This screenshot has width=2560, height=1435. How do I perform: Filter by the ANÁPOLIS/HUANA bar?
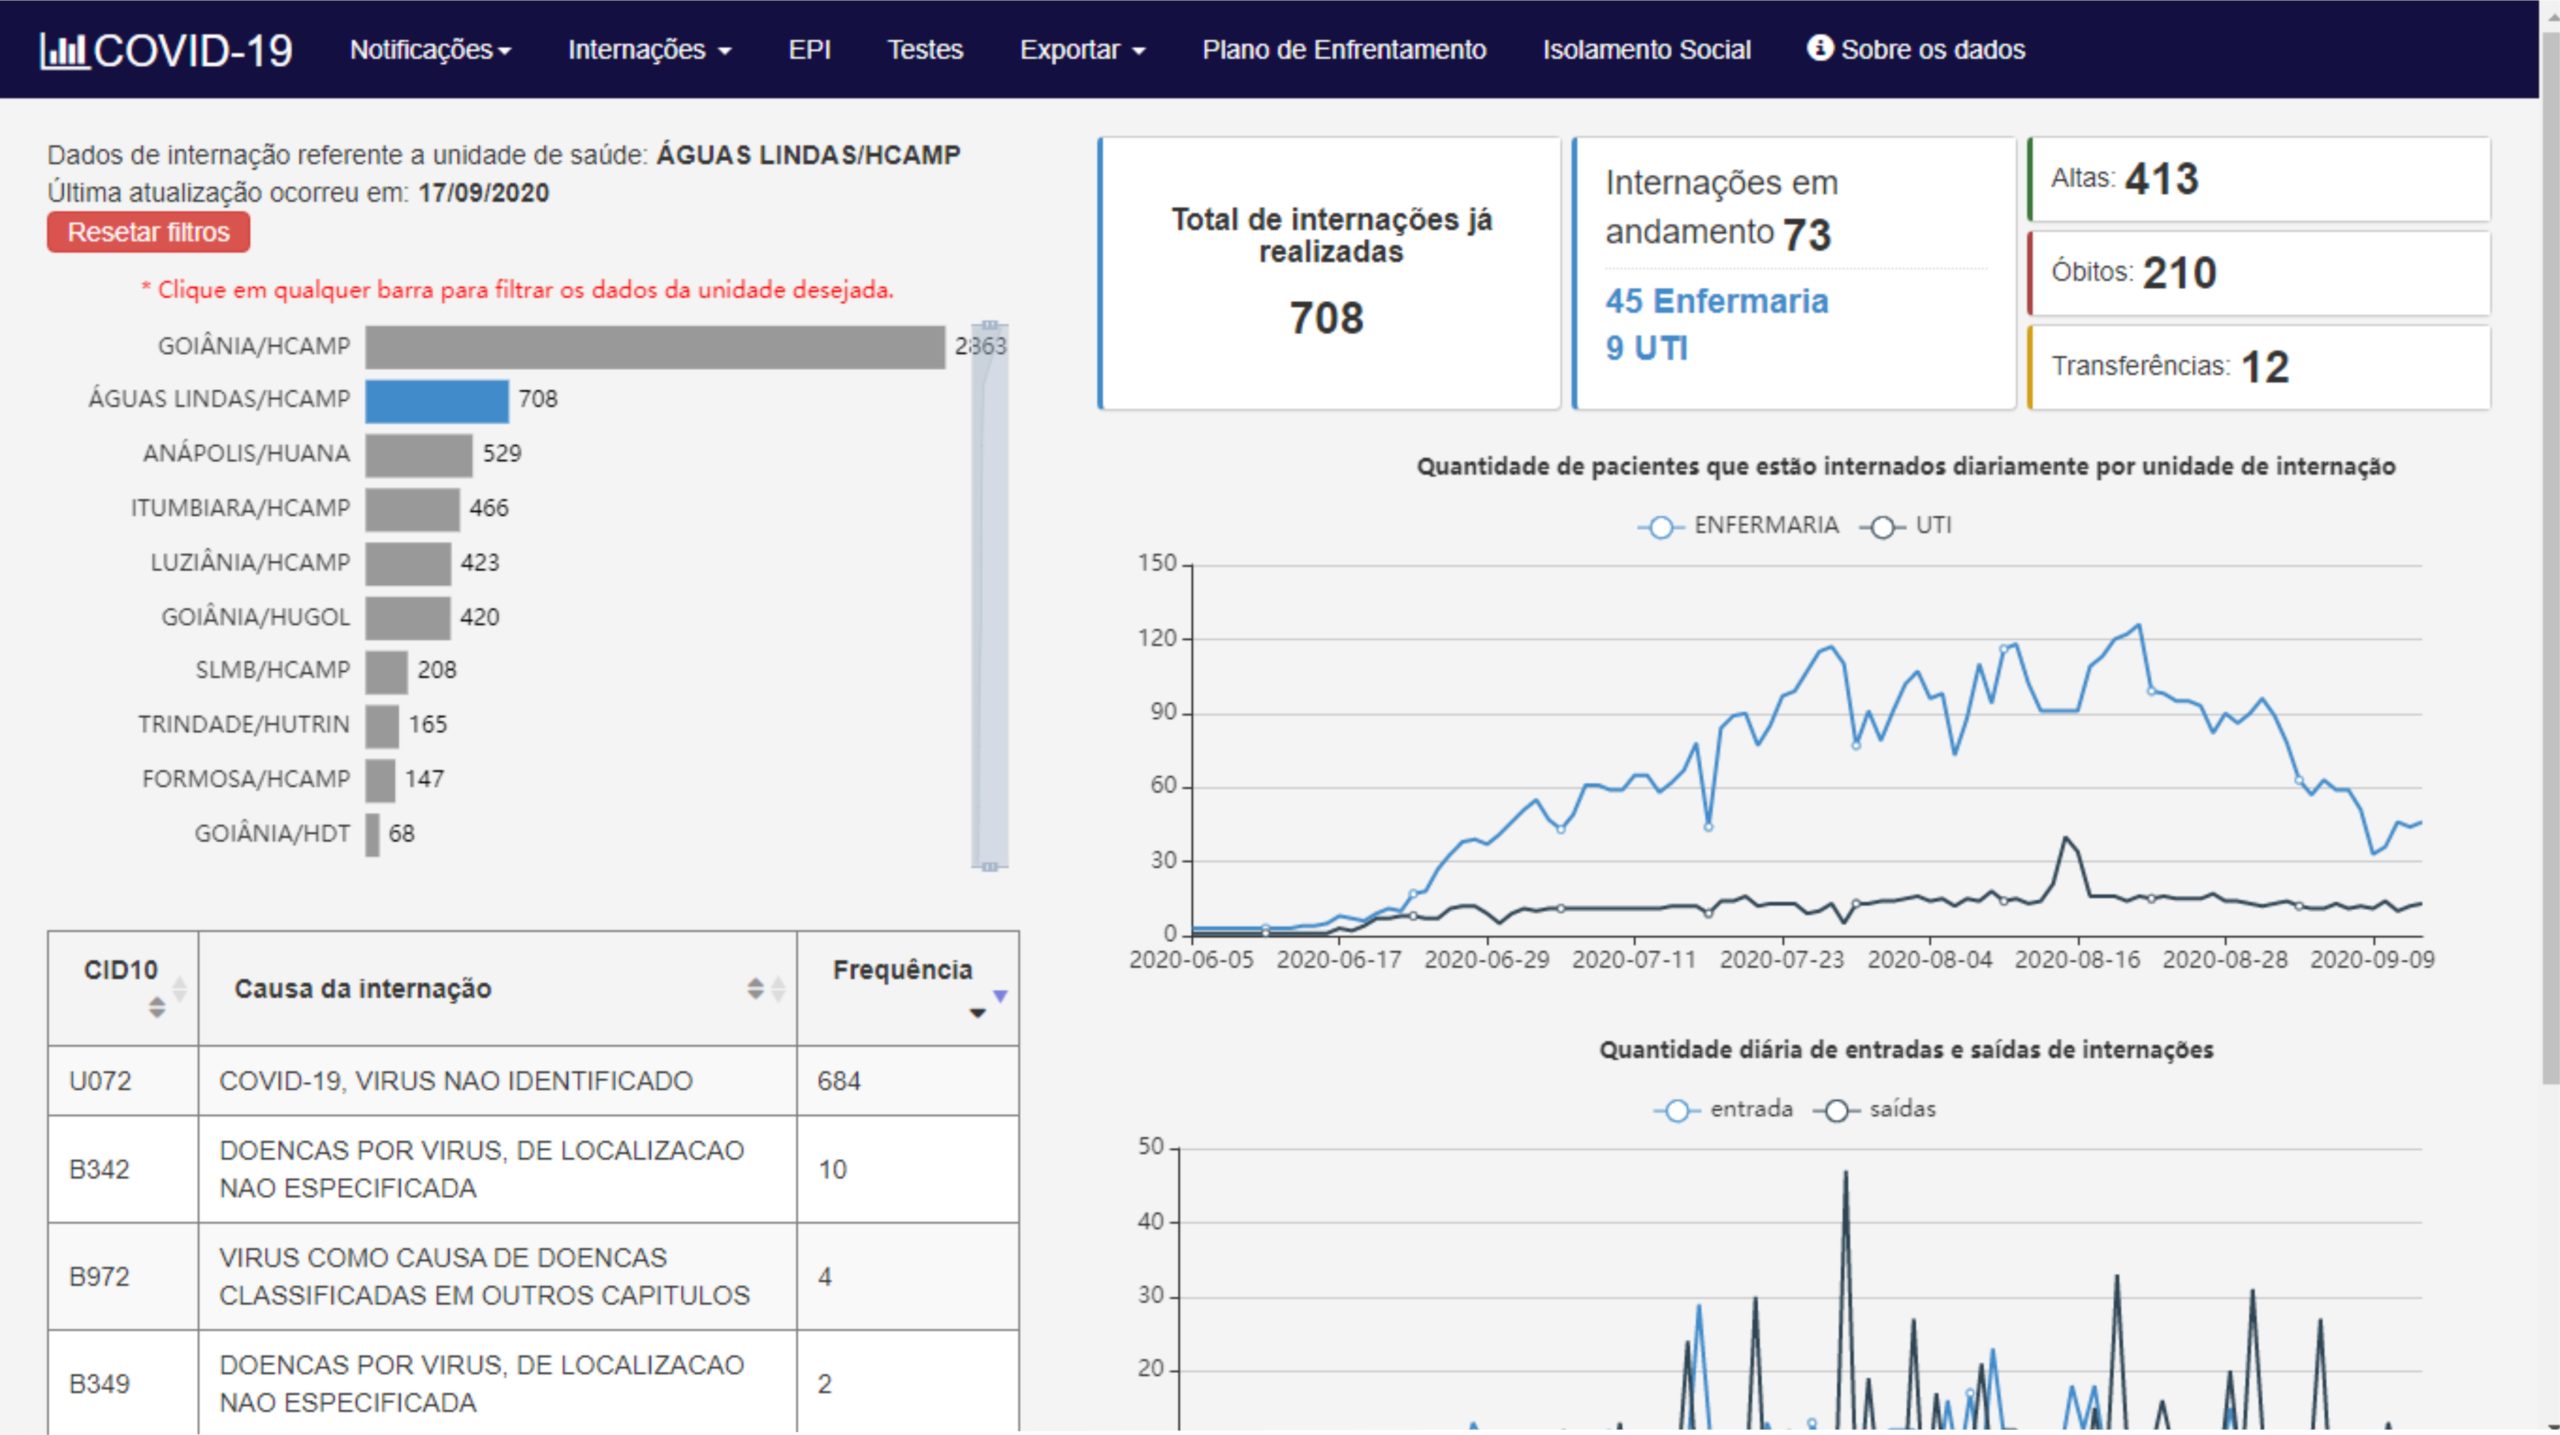click(x=418, y=454)
